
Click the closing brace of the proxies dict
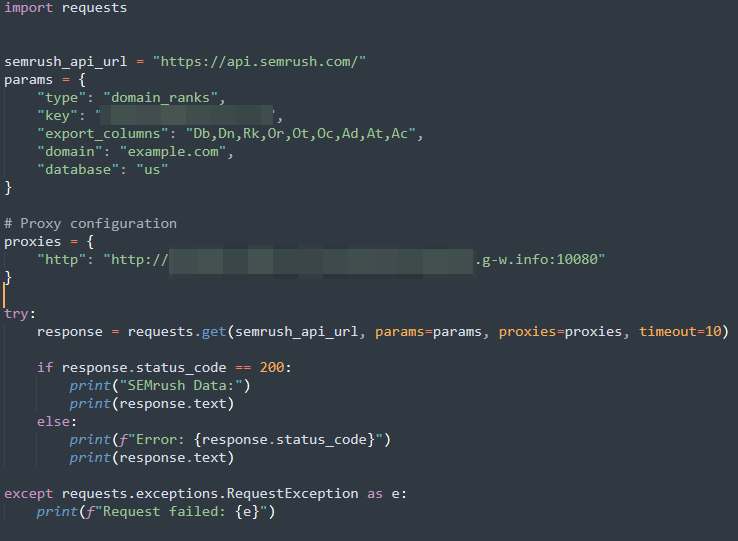coord(8,278)
